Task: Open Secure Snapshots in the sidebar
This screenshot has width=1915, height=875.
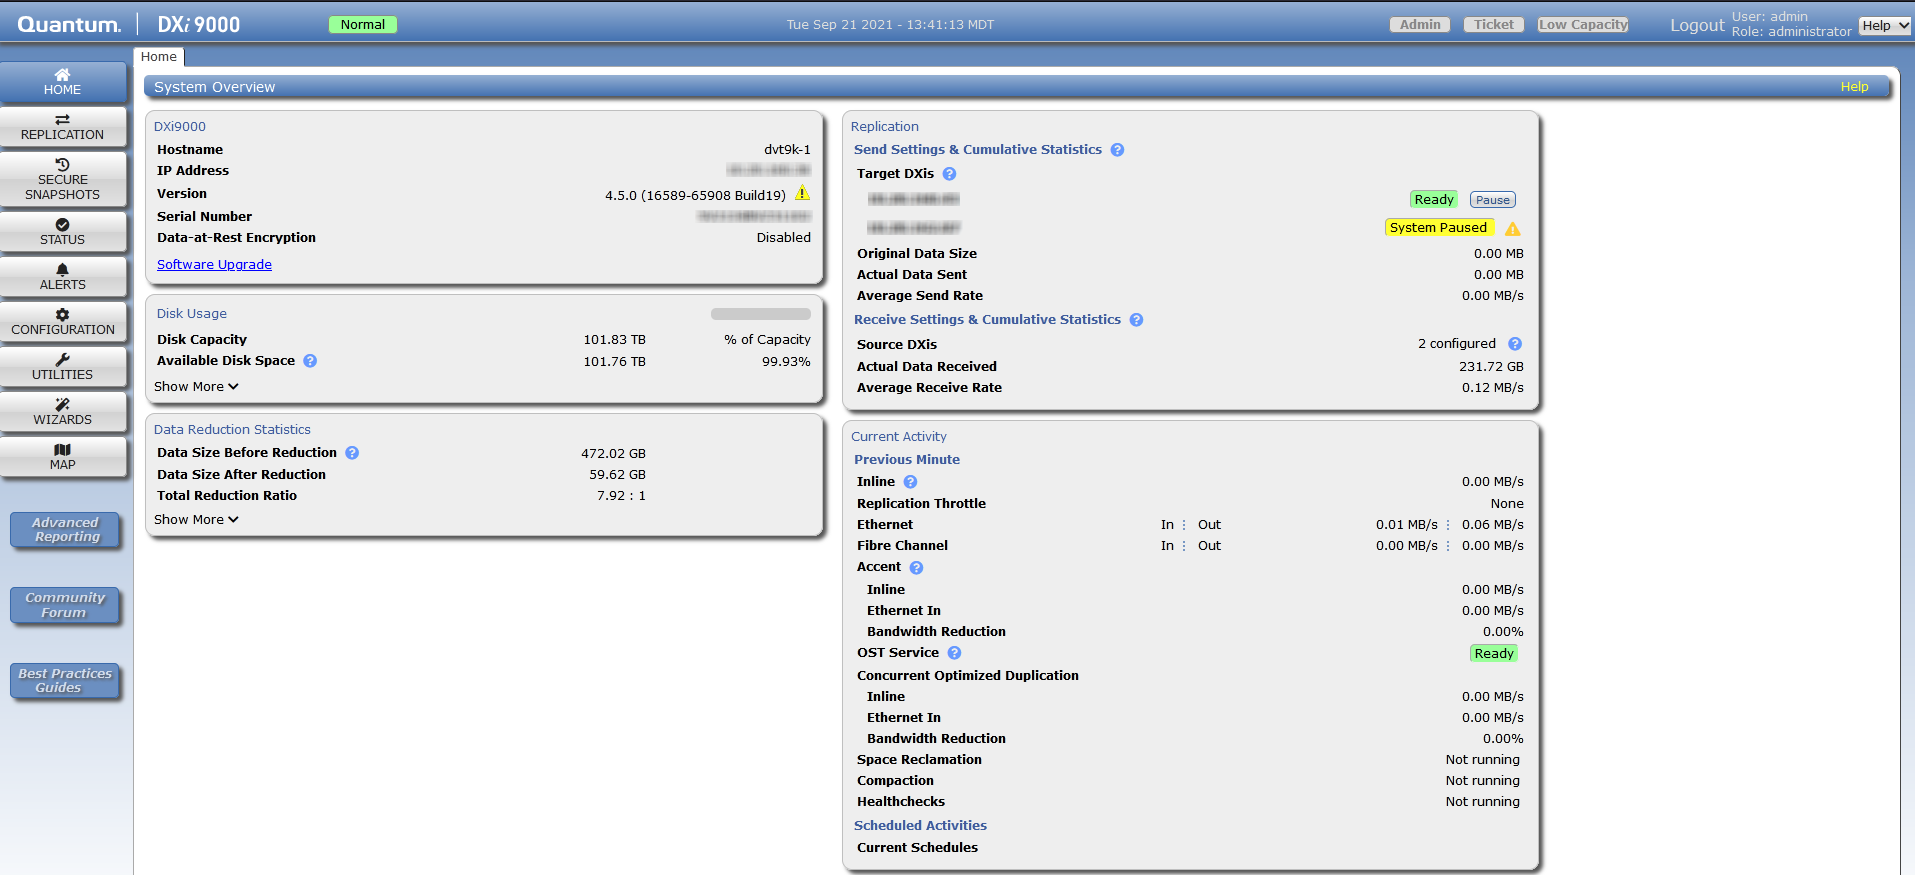Action: 63,179
